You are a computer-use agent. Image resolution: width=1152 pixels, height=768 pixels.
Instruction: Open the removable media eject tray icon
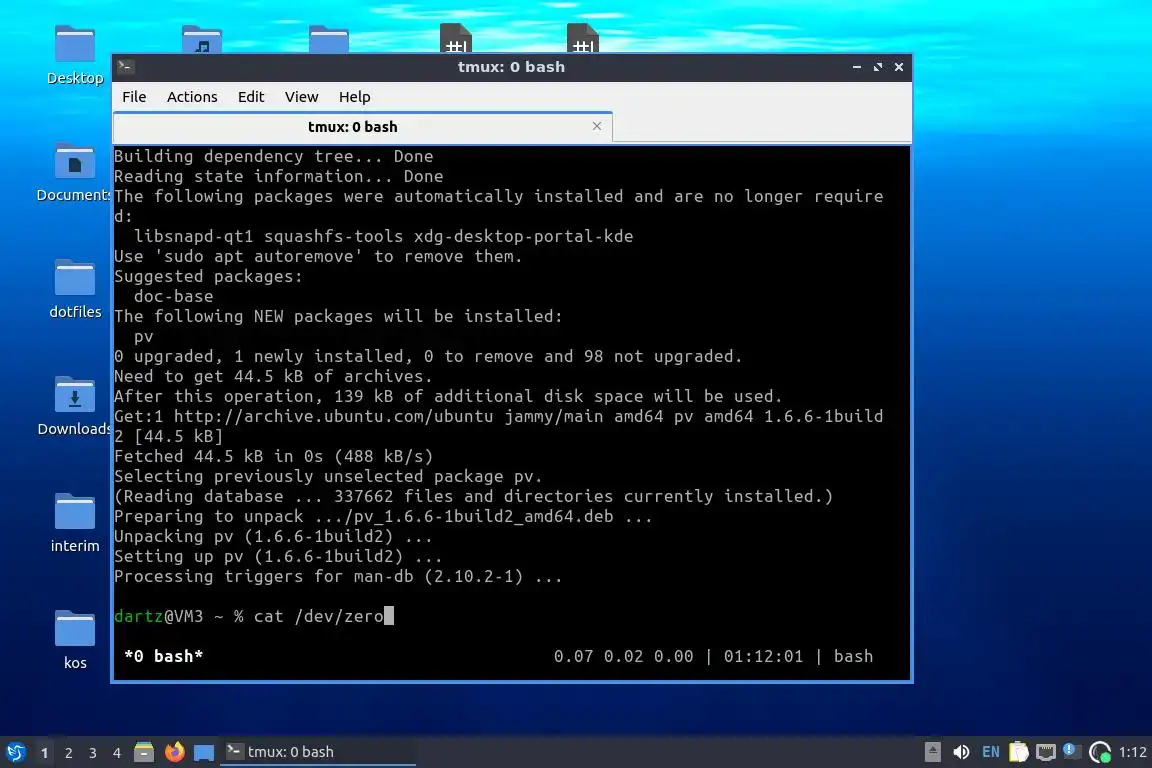932,752
